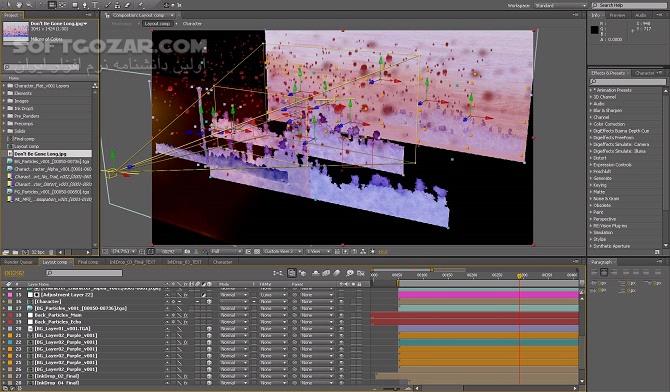The height and width of the screenshot is (392, 670).
Task: Switch to the Audio panel tab
Action: click(641, 15)
